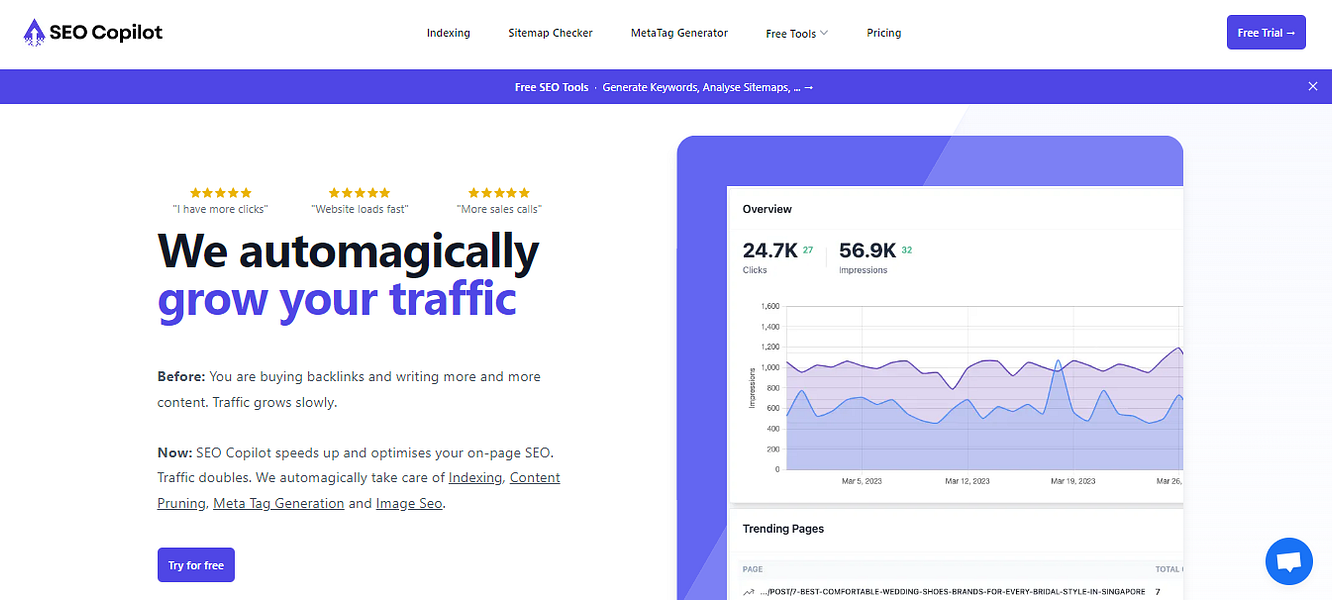Screen dimensions: 1332x600
Task: Click the "Meta Tag Generation" link
Action: coord(278,503)
